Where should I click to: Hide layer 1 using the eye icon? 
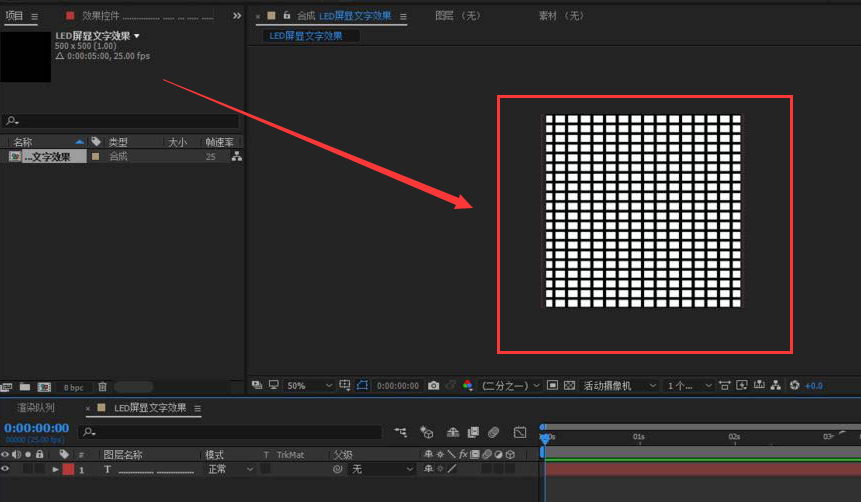5,469
